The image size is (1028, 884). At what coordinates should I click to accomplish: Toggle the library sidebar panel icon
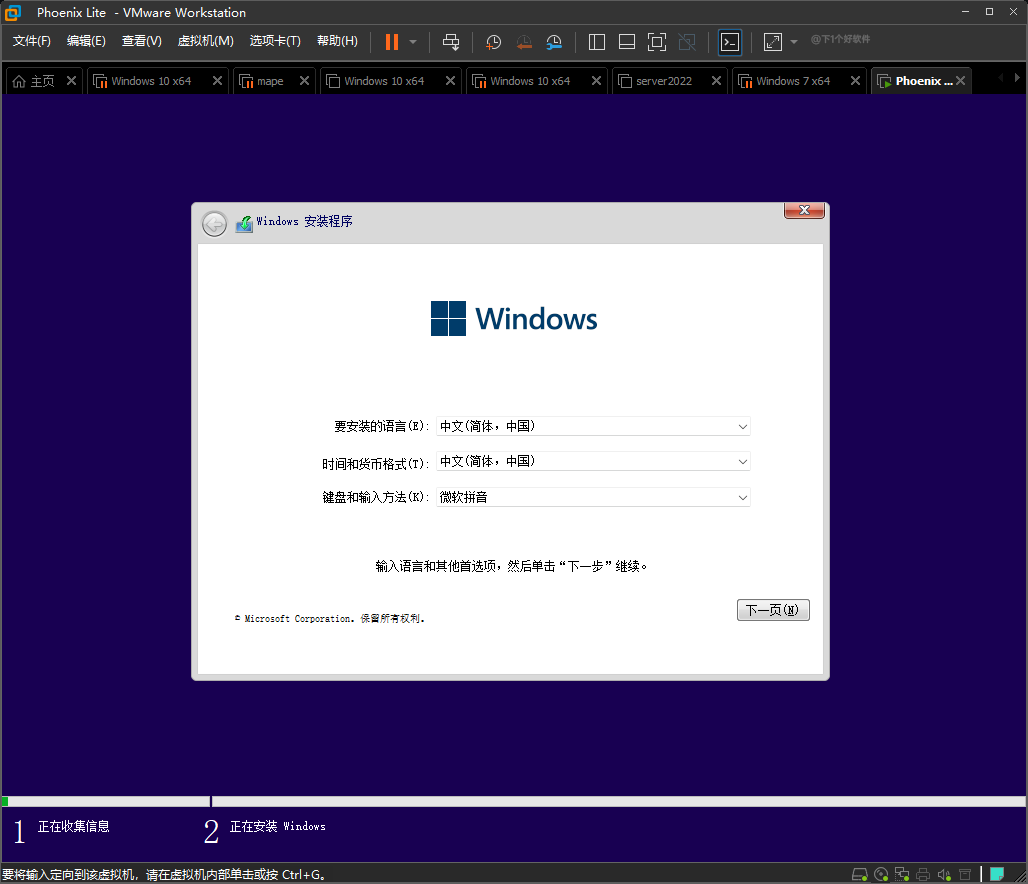point(597,42)
